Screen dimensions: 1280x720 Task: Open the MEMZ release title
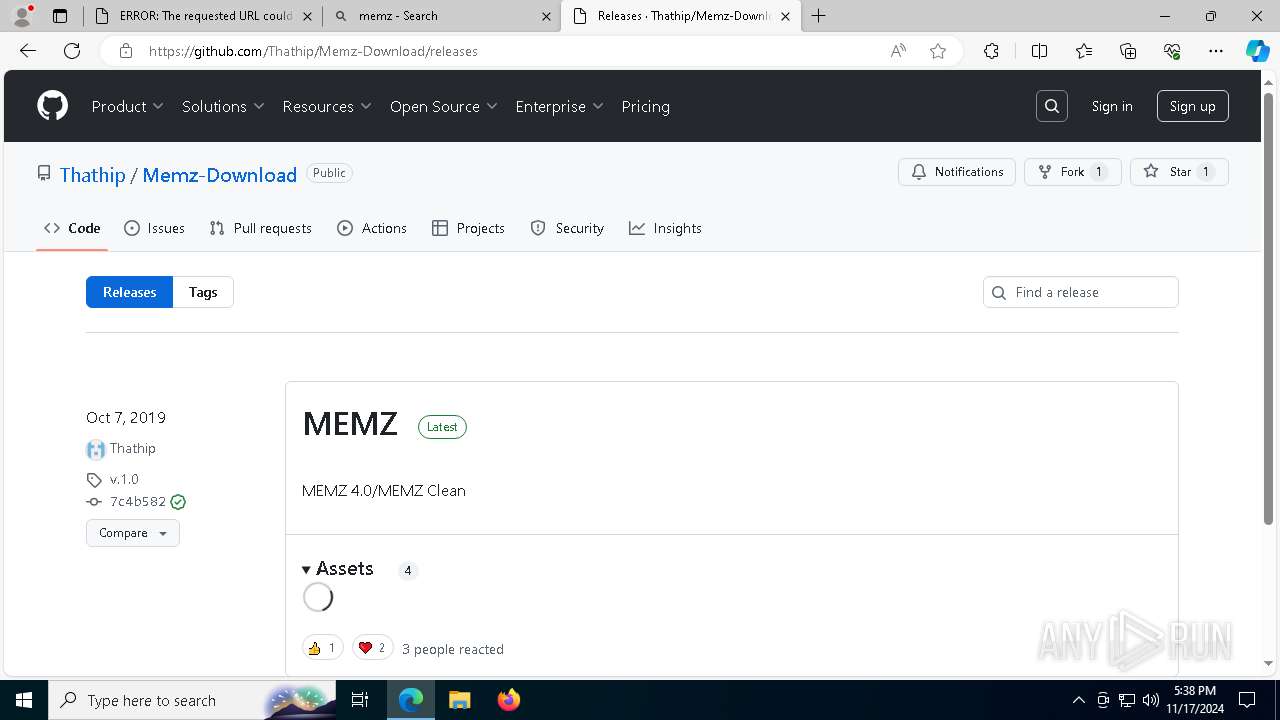350,424
